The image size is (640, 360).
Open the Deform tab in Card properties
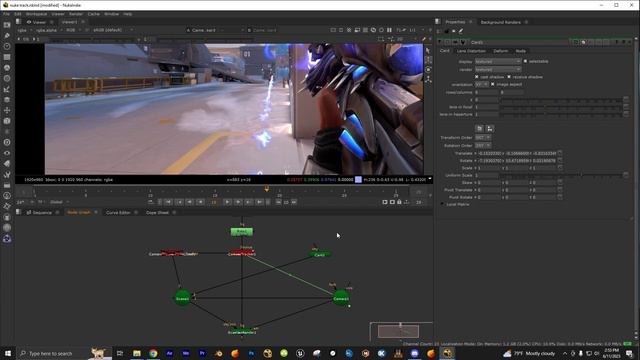point(500,51)
